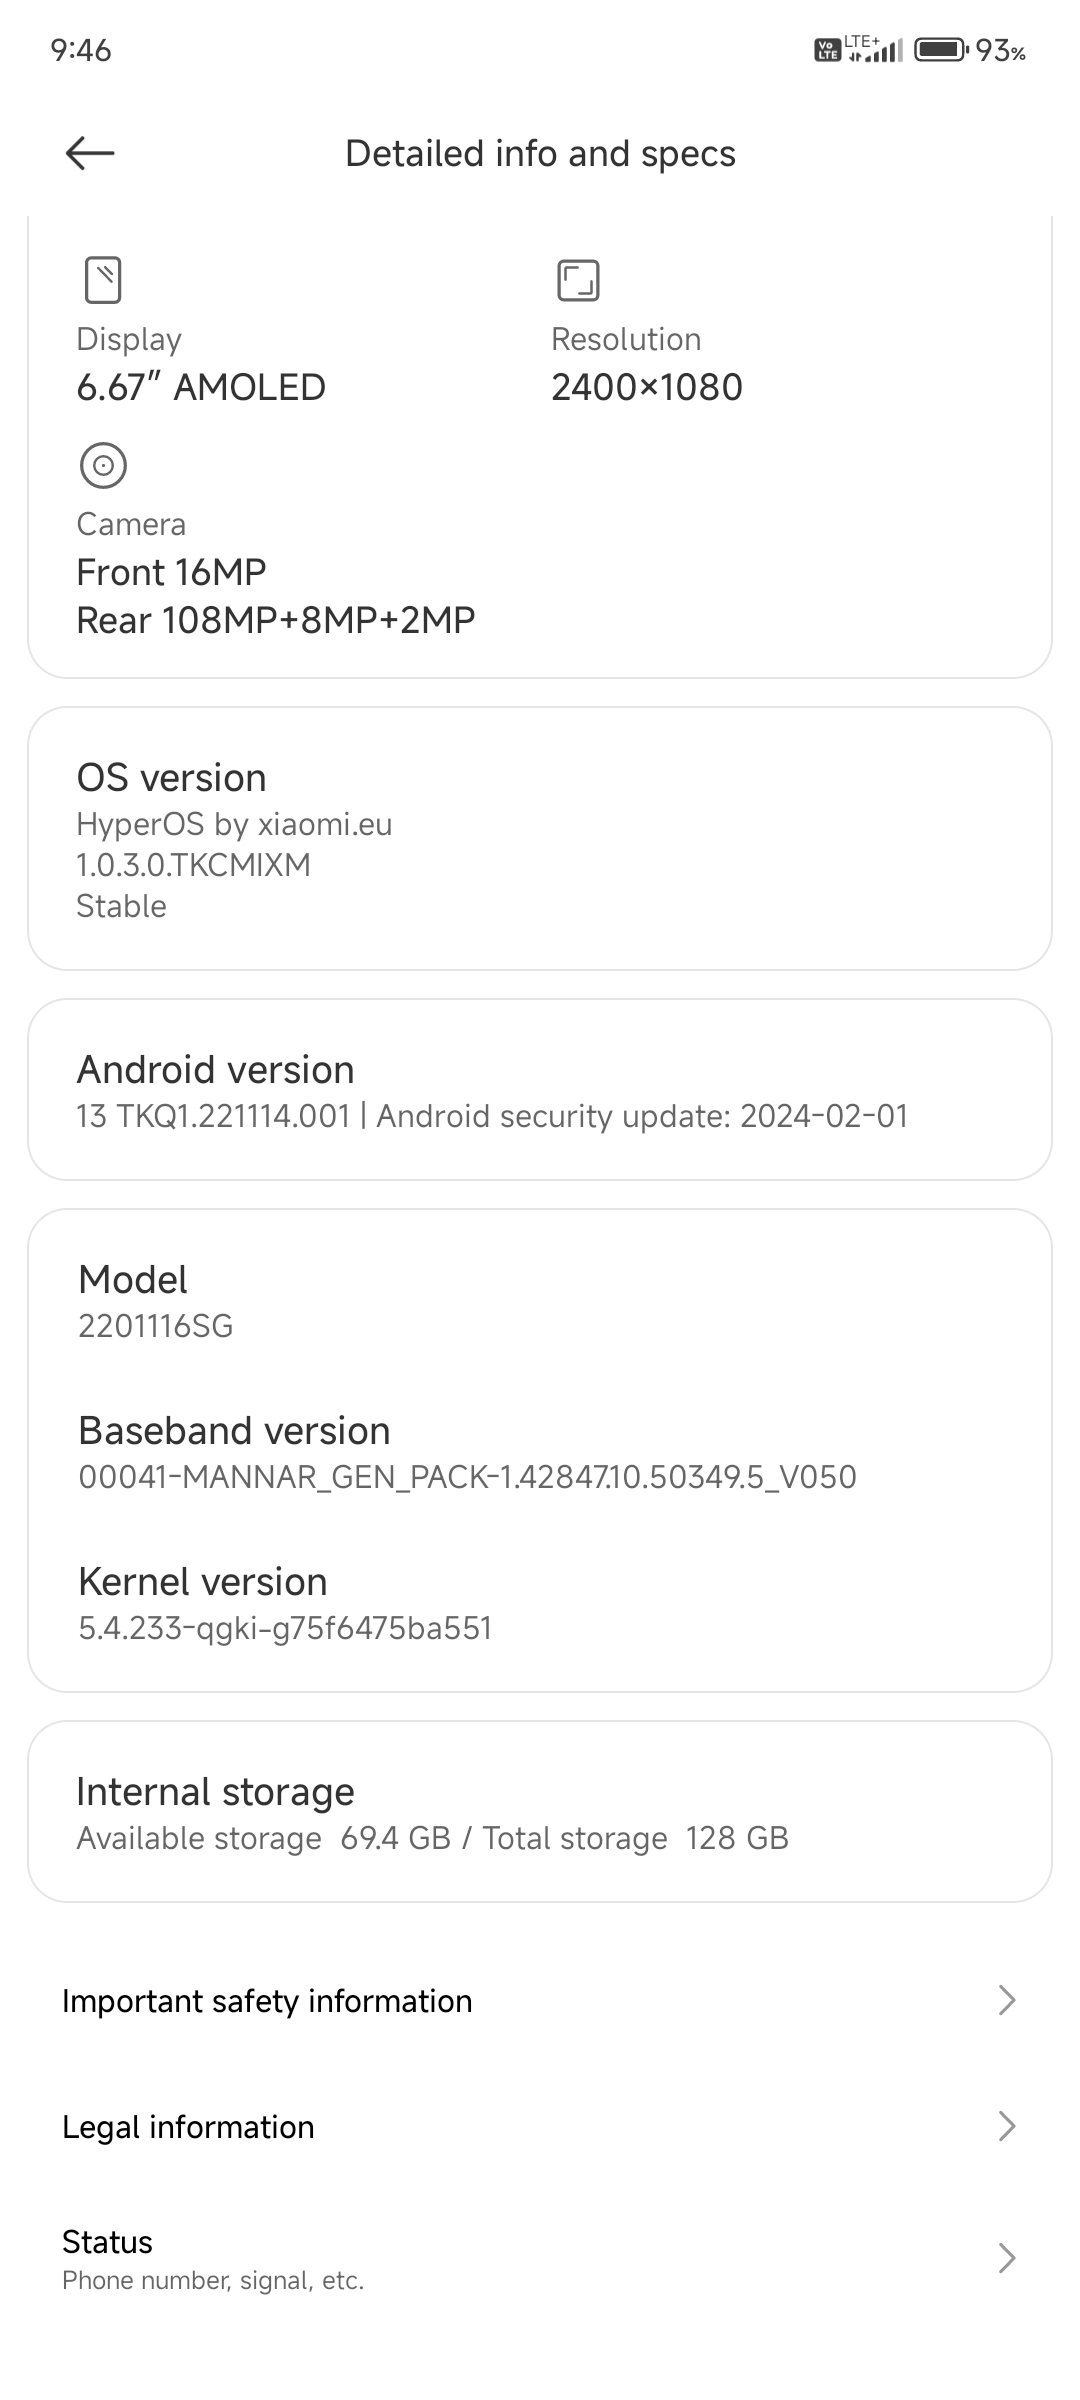Tap the 9:46 clock in status bar
The image size is (1080, 2400).
tap(81, 50)
